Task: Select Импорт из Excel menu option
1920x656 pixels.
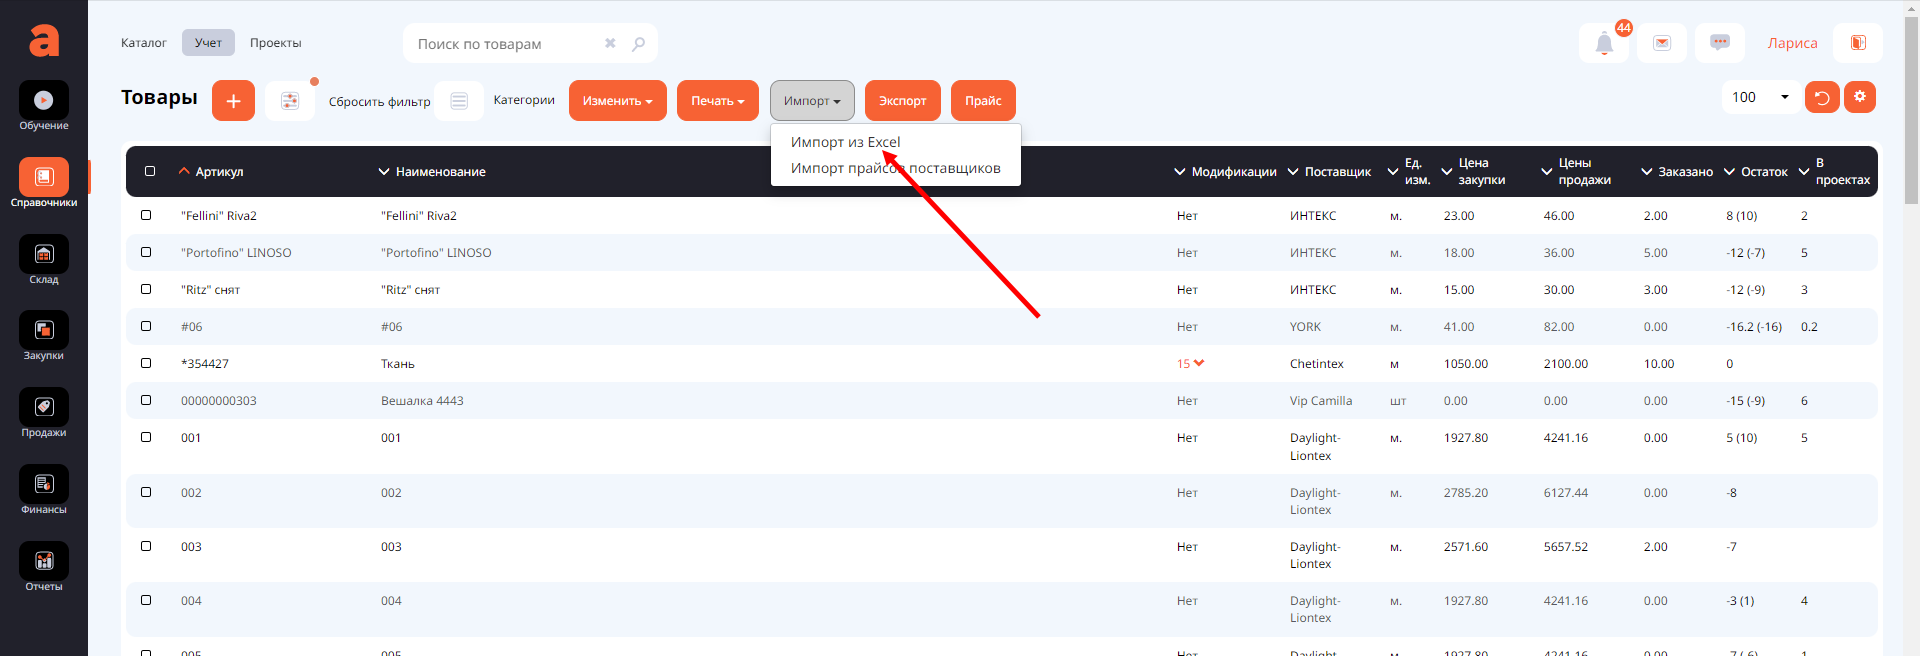Action: click(x=845, y=142)
